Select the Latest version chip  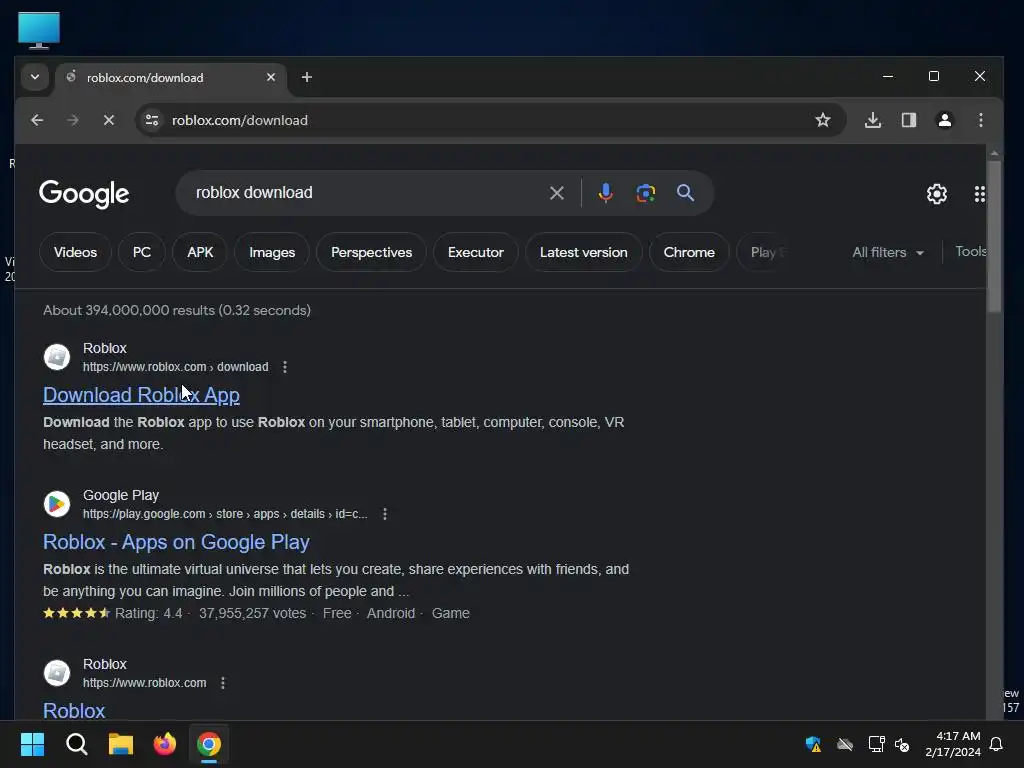(x=584, y=252)
